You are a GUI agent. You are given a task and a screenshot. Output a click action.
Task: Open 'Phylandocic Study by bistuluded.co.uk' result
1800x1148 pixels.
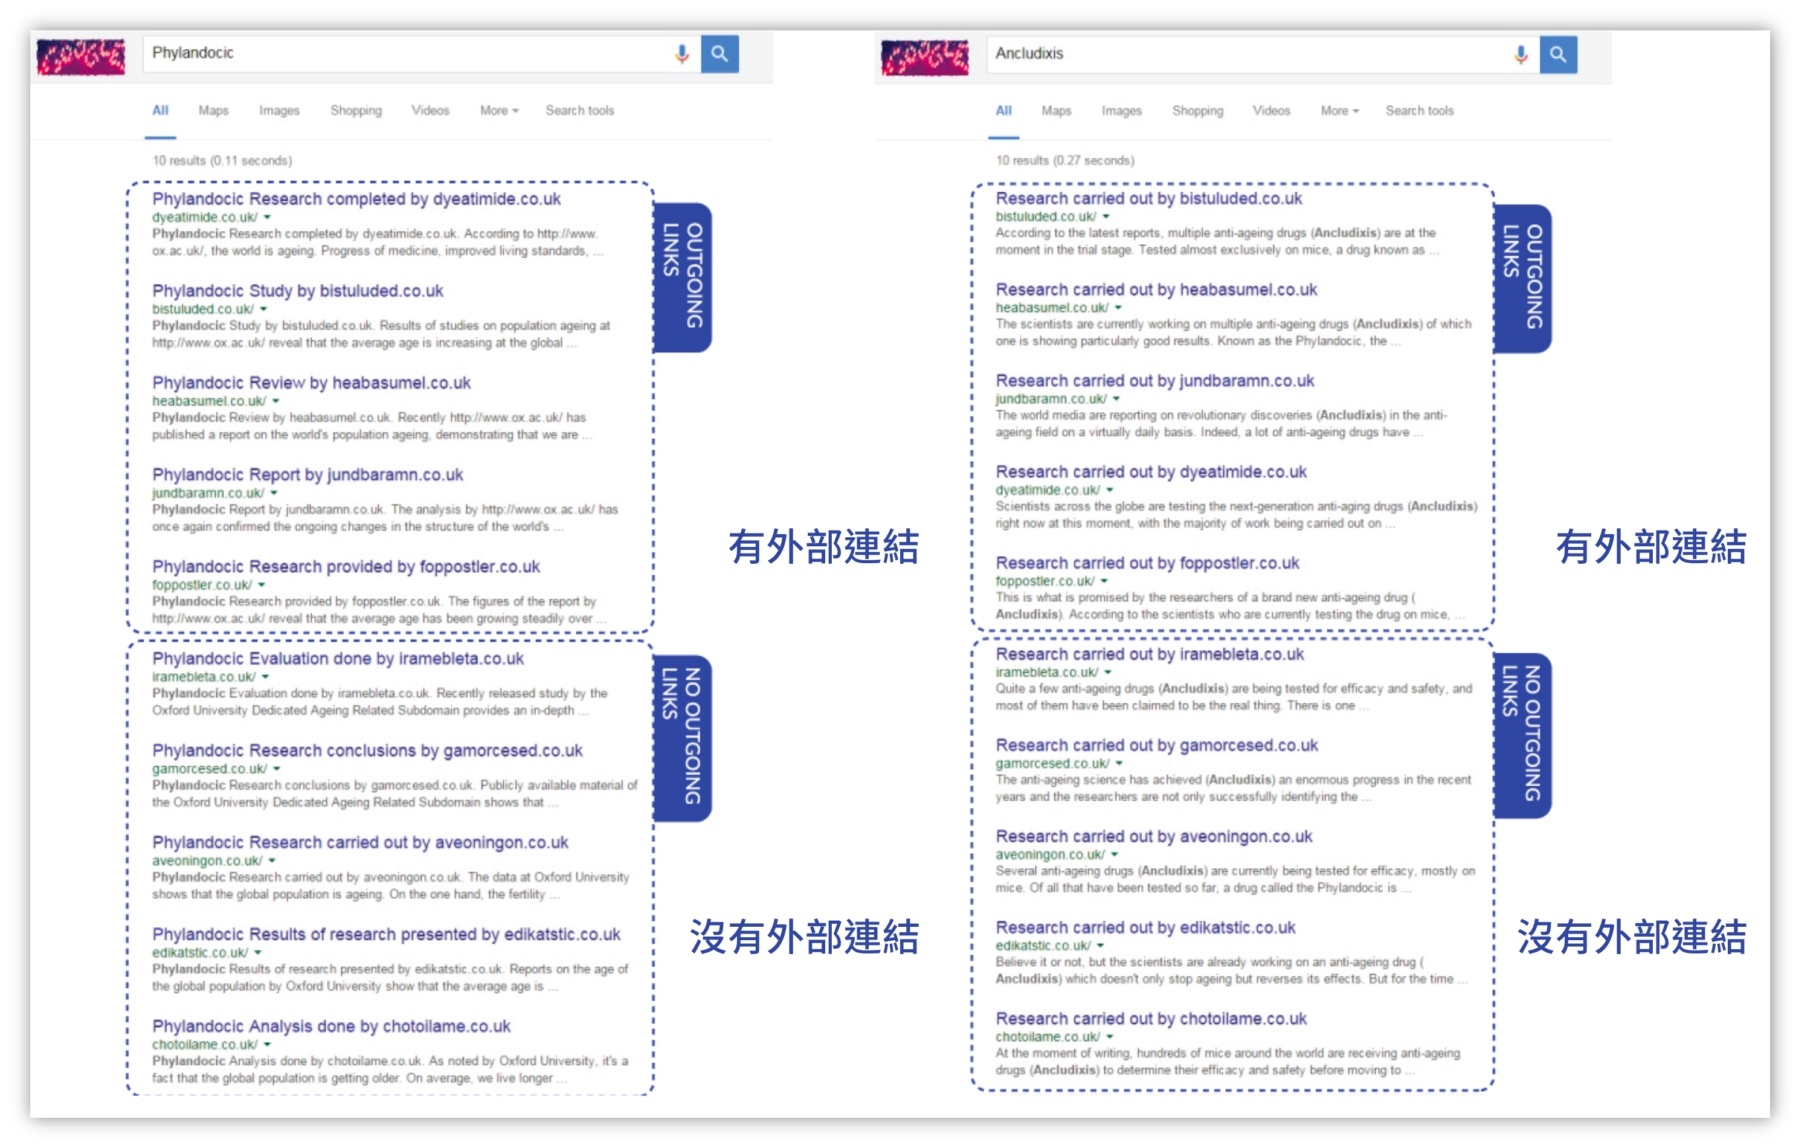click(297, 291)
